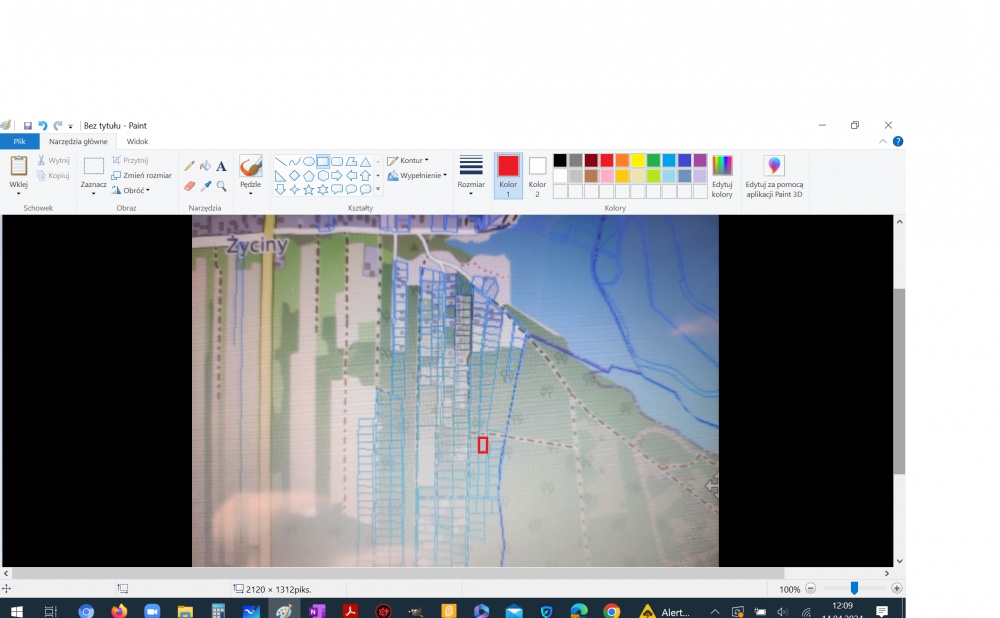Choose the Oval shape
This screenshot has height=618, width=1000.
(309, 161)
